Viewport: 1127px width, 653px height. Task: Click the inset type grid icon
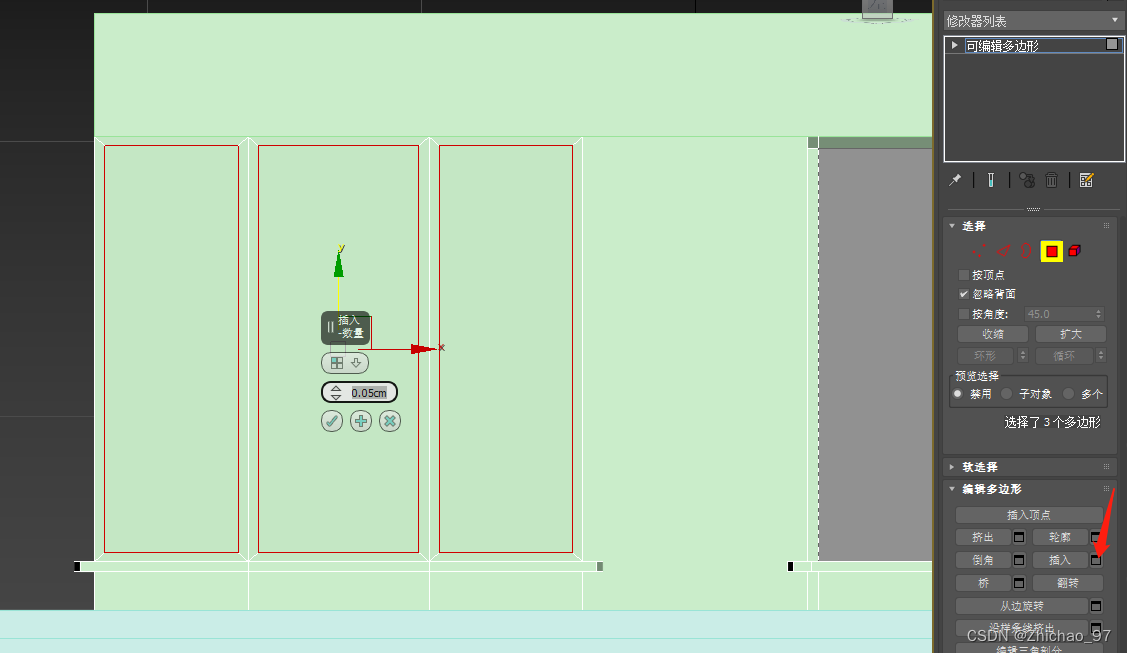tap(336, 363)
